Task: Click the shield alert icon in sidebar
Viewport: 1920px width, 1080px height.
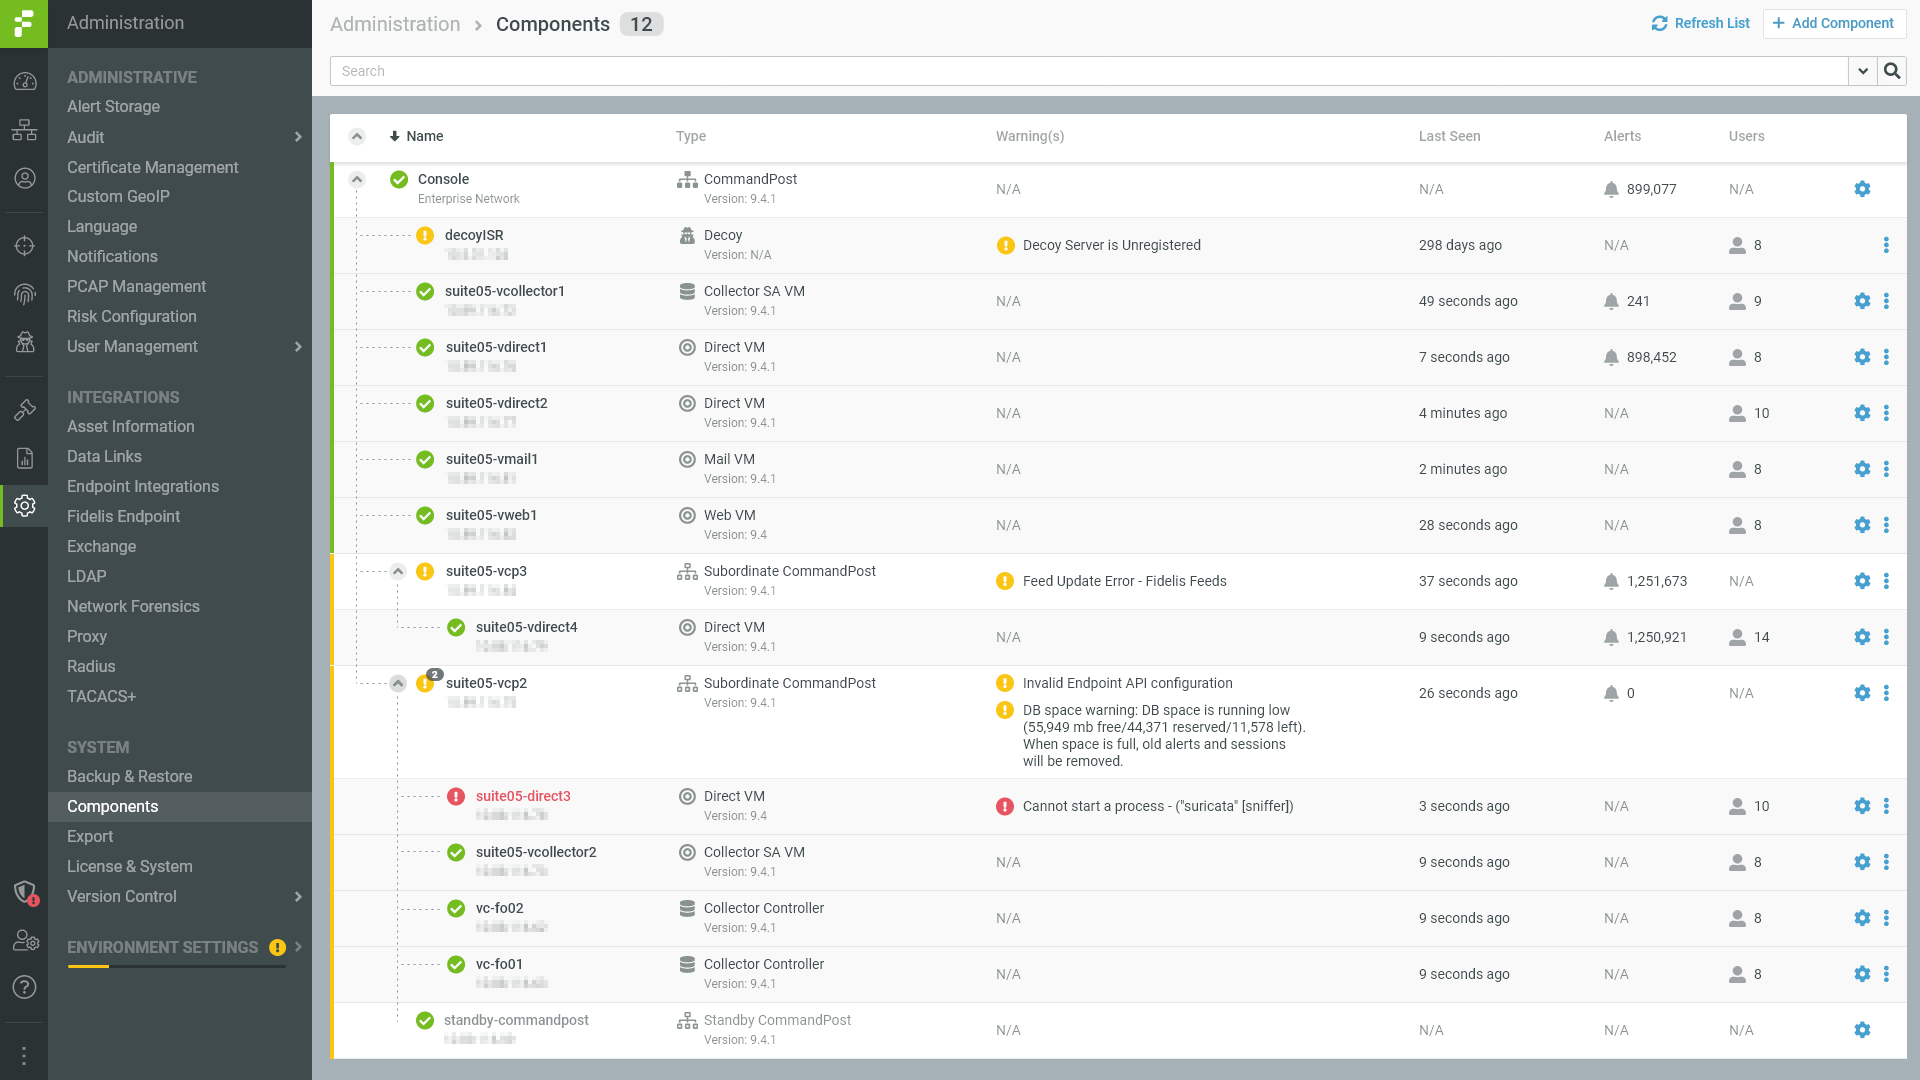Action: click(x=24, y=892)
